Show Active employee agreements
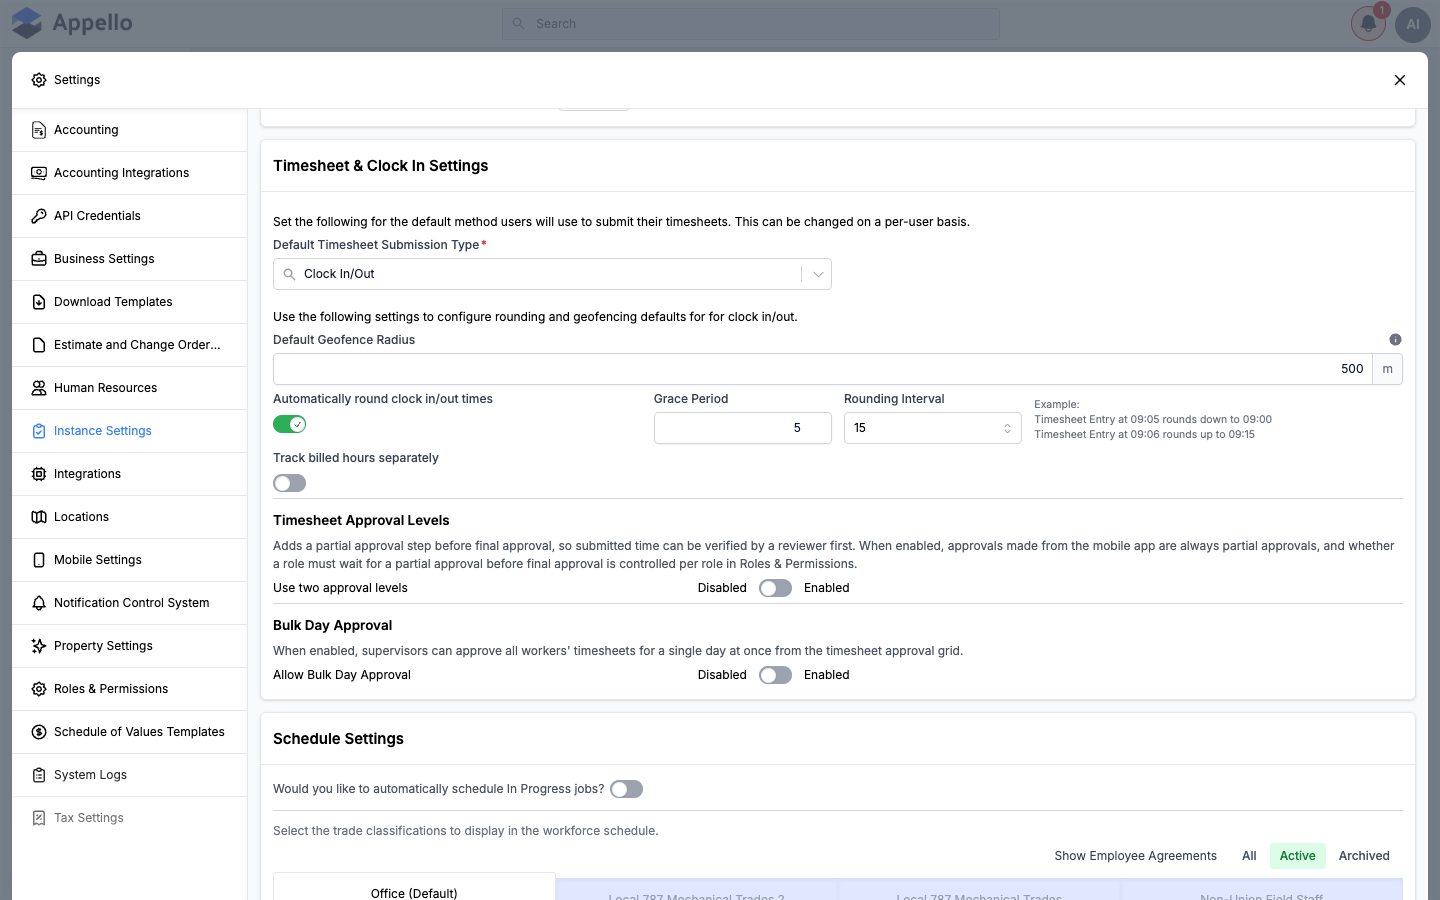 click(x=1298, y=856)
